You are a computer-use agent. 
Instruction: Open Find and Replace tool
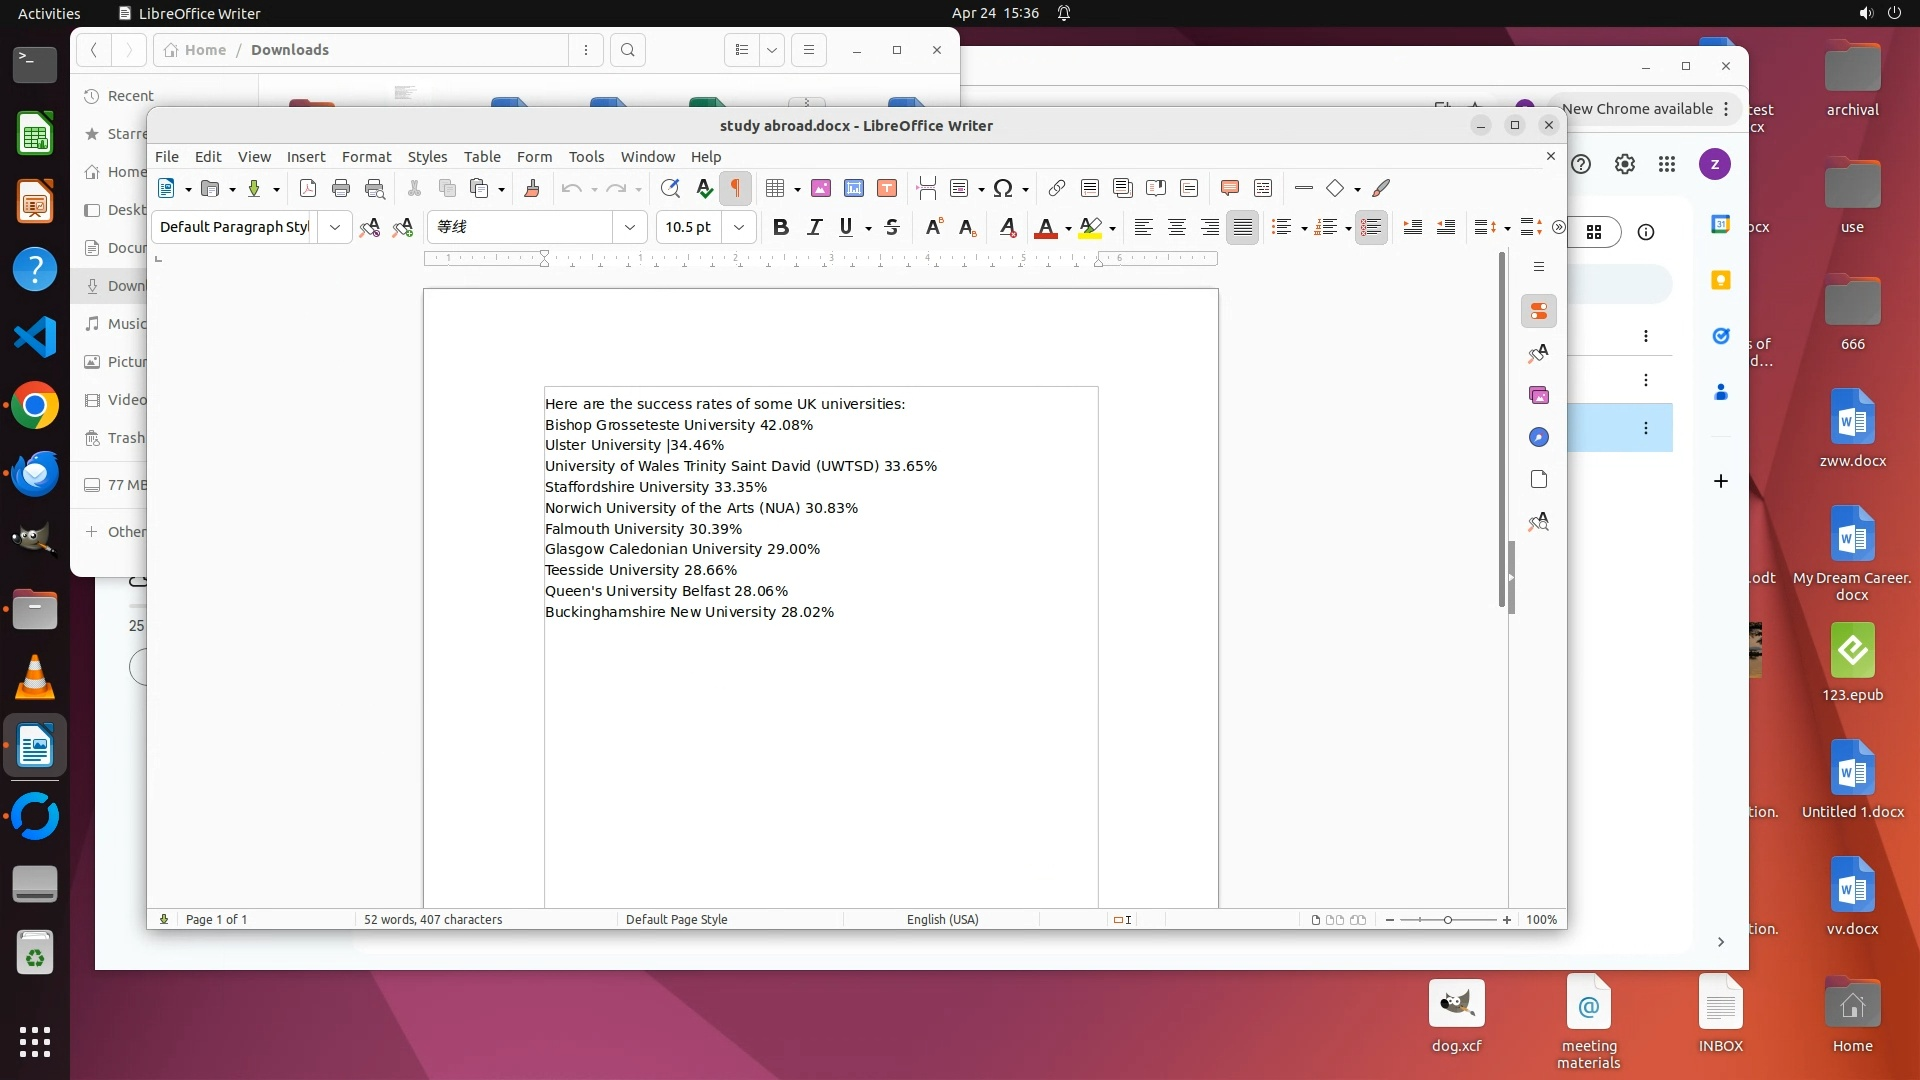(x=670, y=188)
